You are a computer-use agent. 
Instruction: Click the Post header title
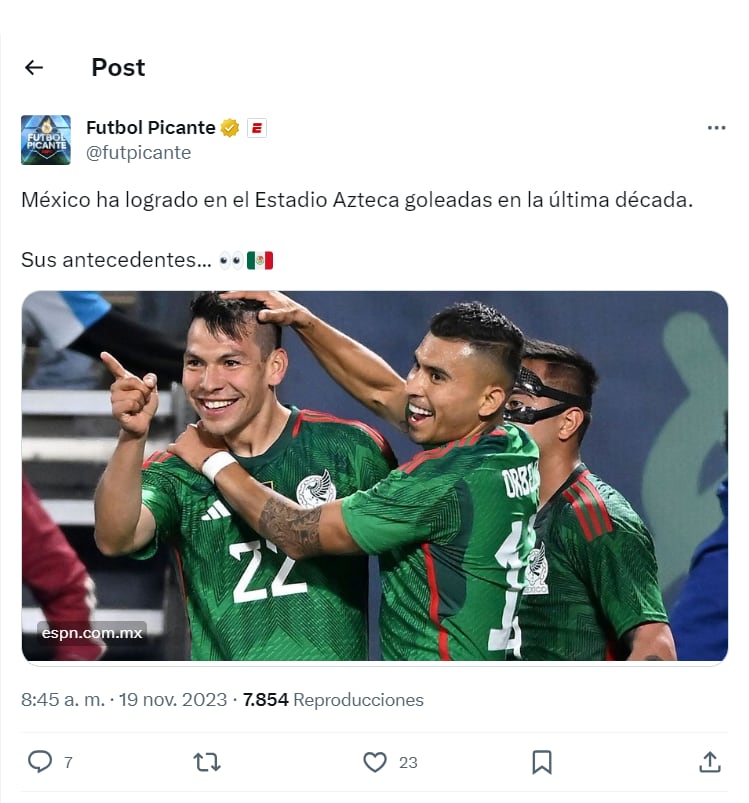[118, 68]
